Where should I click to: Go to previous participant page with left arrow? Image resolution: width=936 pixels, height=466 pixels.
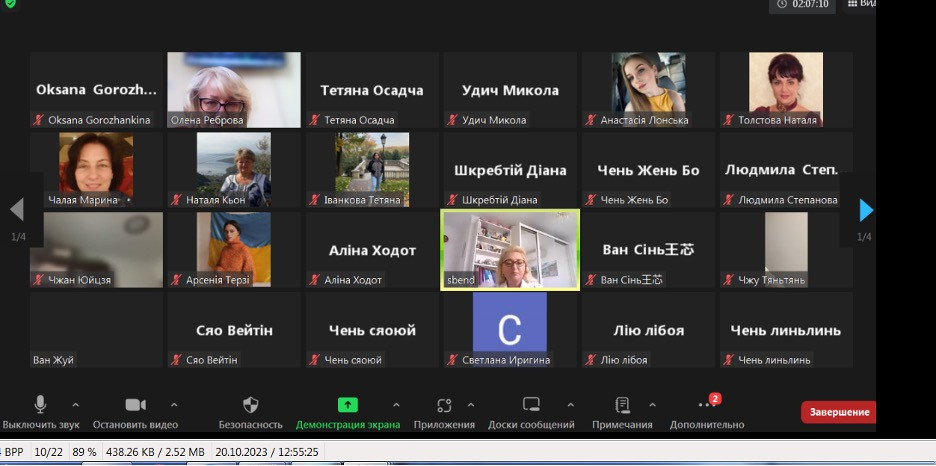[16, 210]
